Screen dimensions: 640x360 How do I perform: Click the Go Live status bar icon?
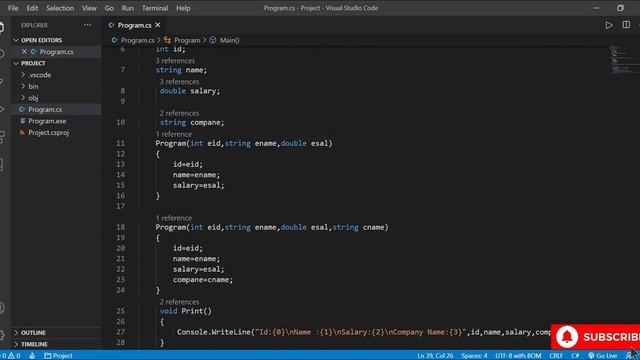point(602,356)
